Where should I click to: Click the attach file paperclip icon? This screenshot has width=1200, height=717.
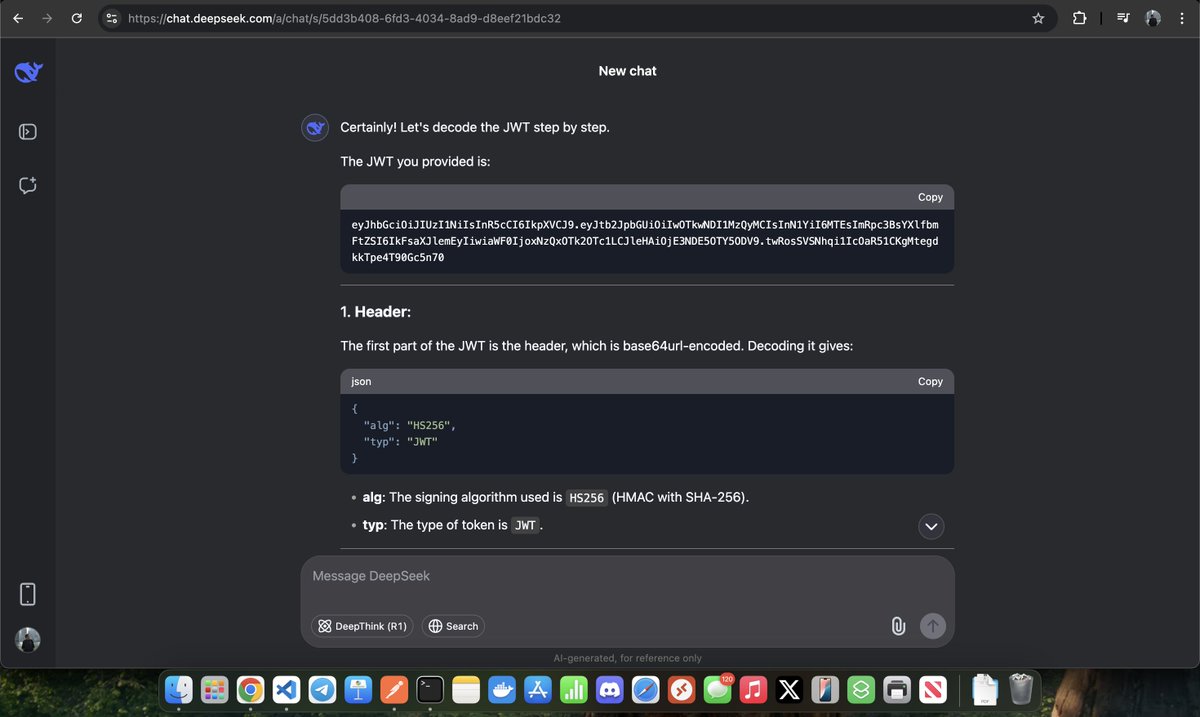click(898, 626)
